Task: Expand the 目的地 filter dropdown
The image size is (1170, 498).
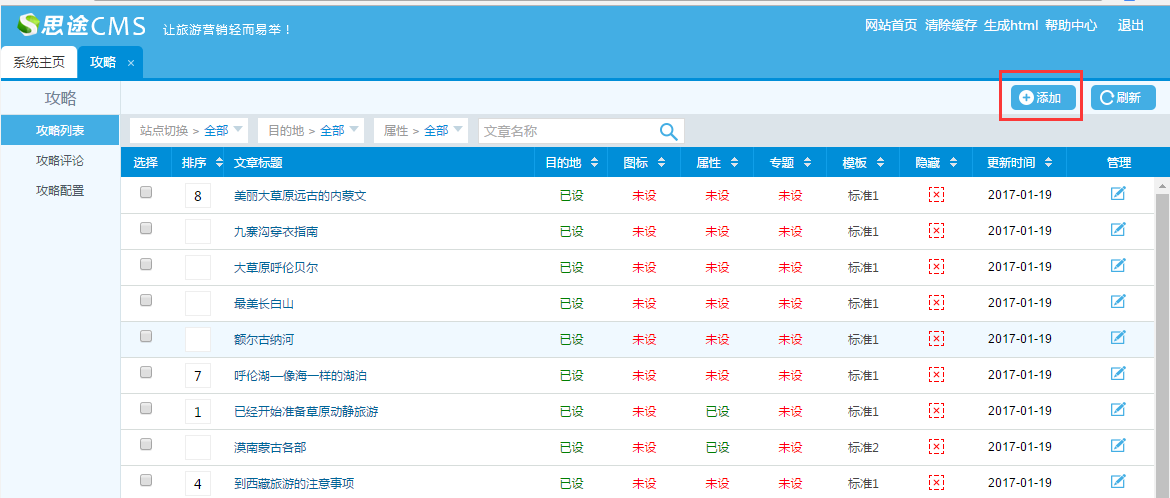Action: [x=309, y=130]
